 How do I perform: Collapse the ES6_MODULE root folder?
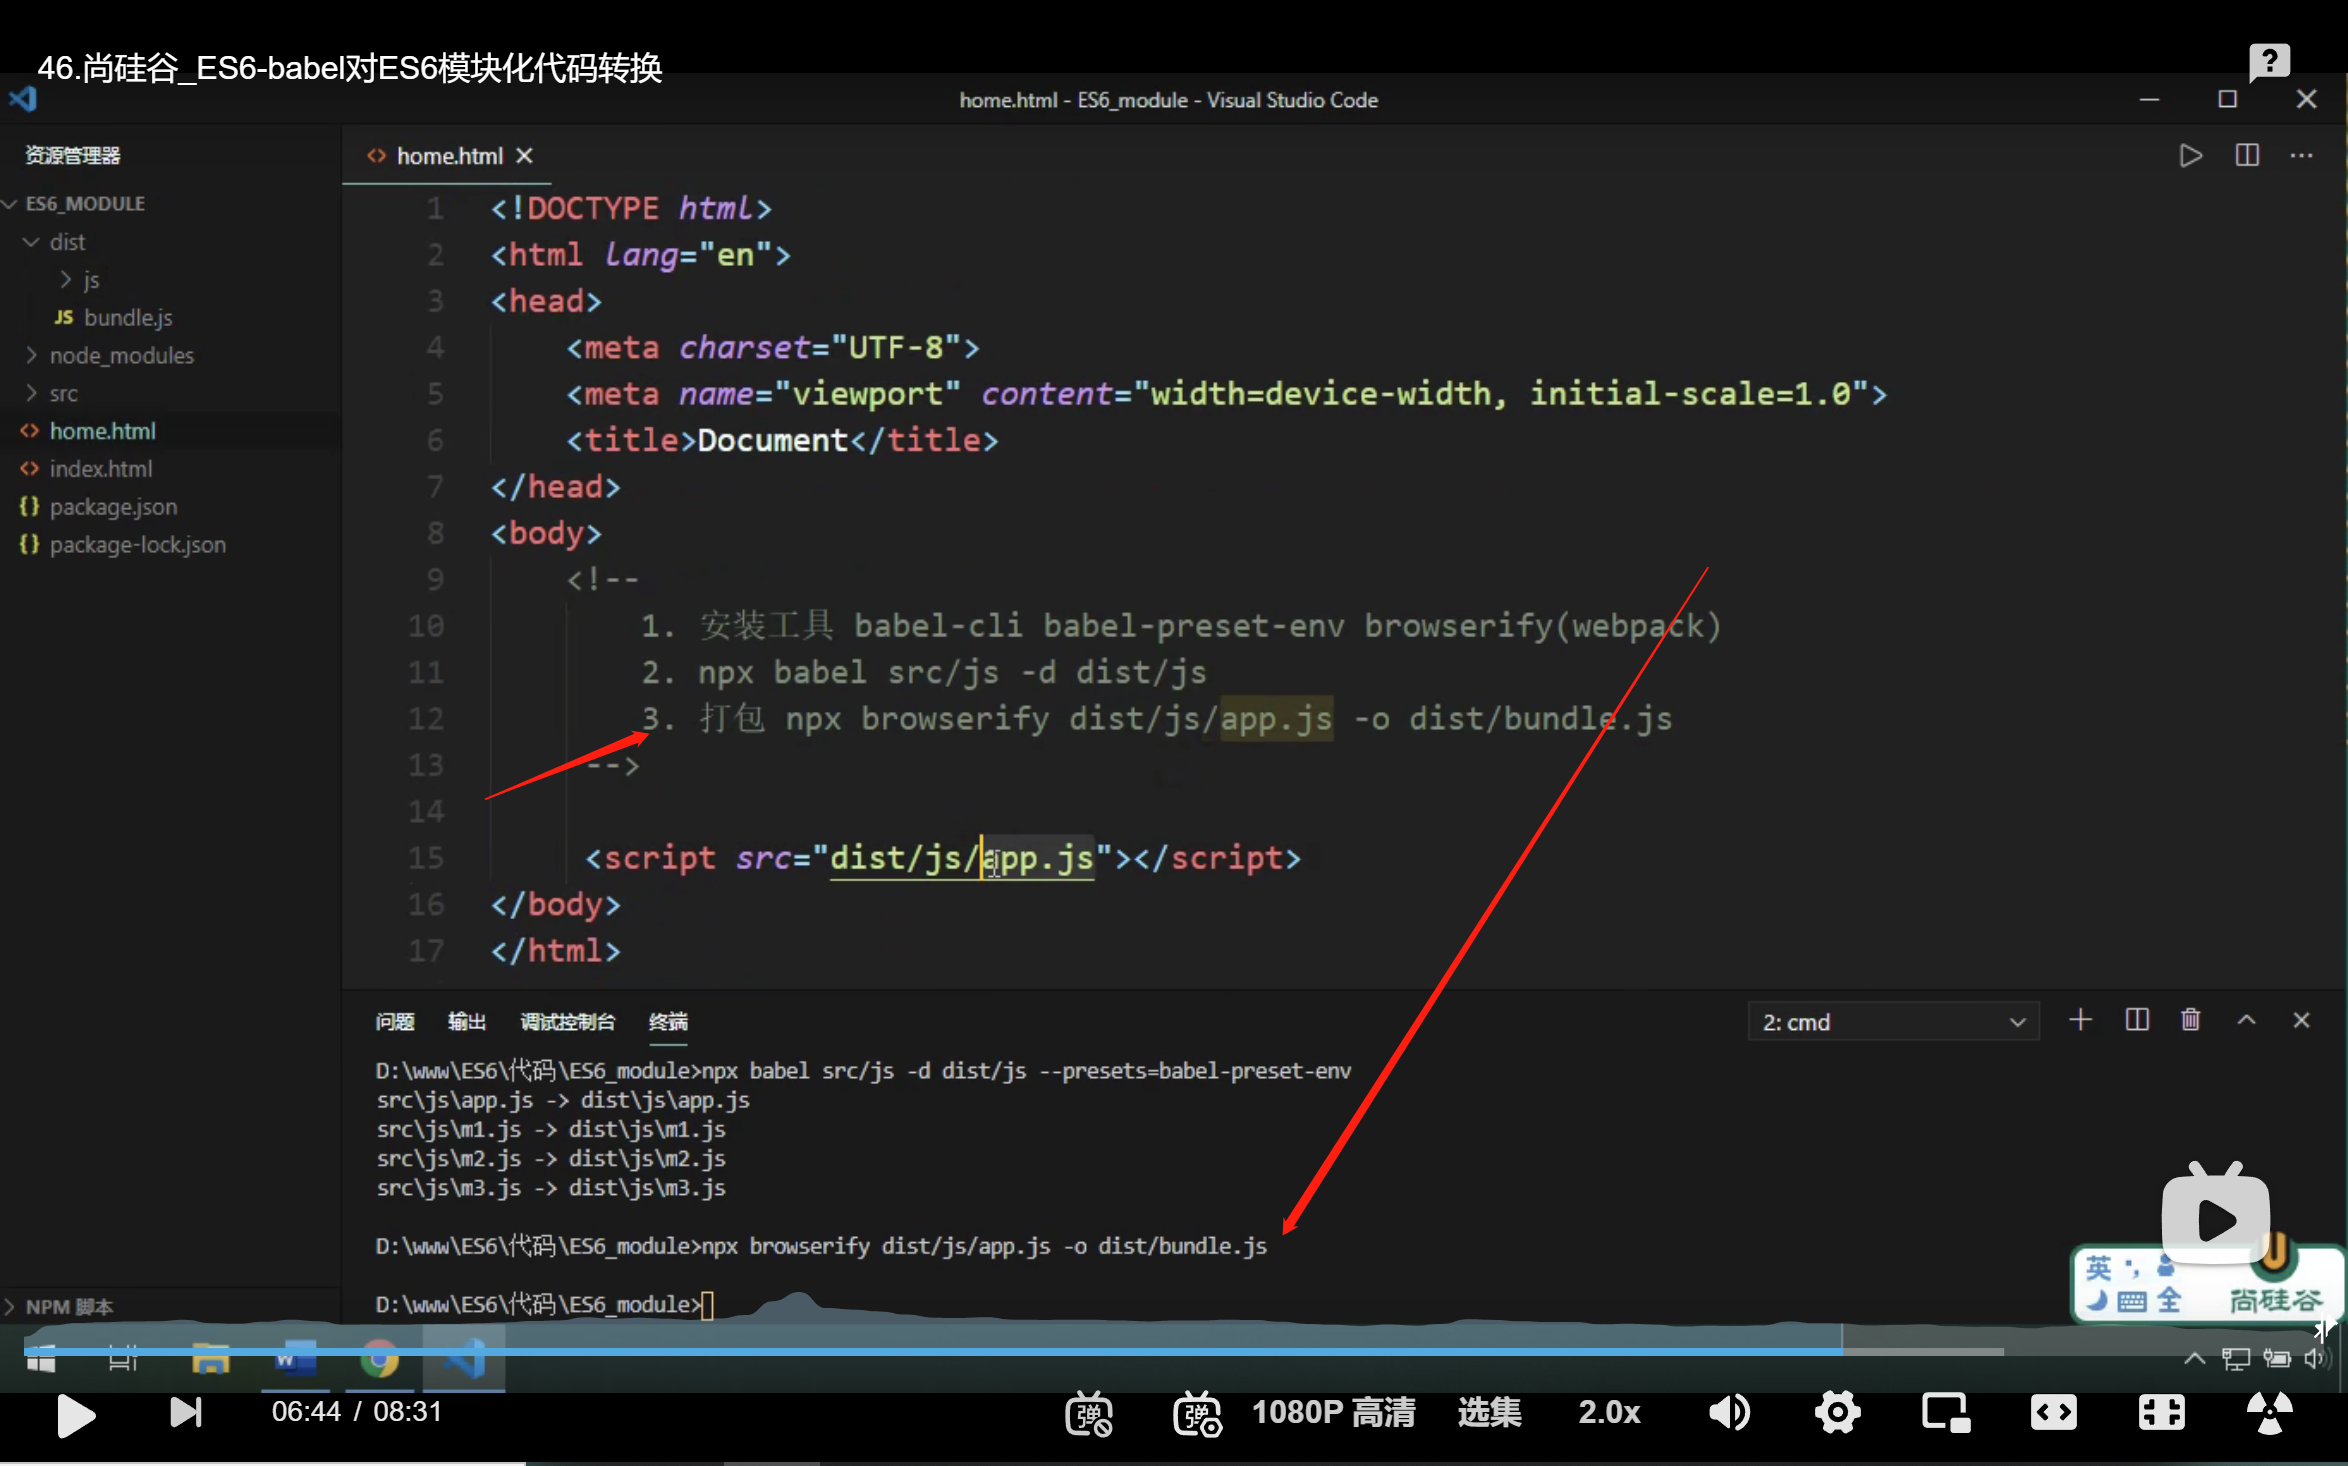pyautogui.click(x=85, y=203)
